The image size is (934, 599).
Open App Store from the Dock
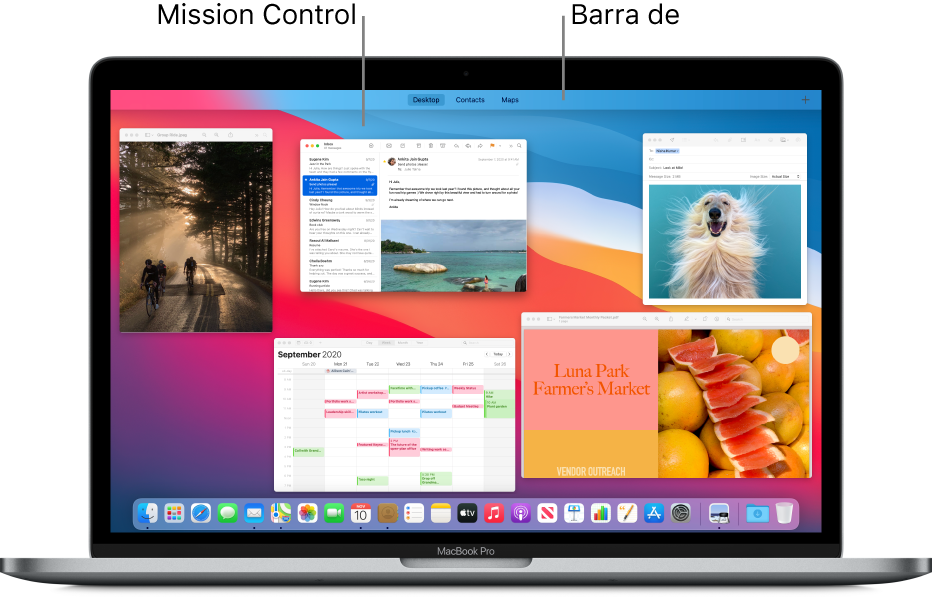[x=653, y=513]
